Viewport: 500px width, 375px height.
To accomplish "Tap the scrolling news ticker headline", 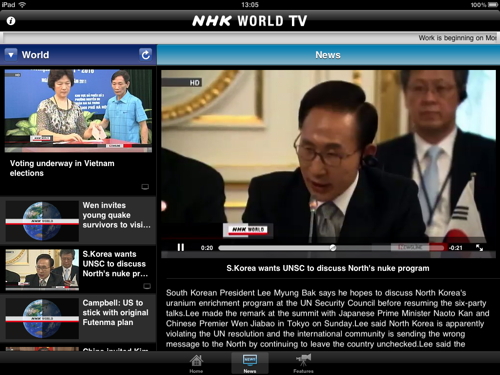I will coord(457,38).
